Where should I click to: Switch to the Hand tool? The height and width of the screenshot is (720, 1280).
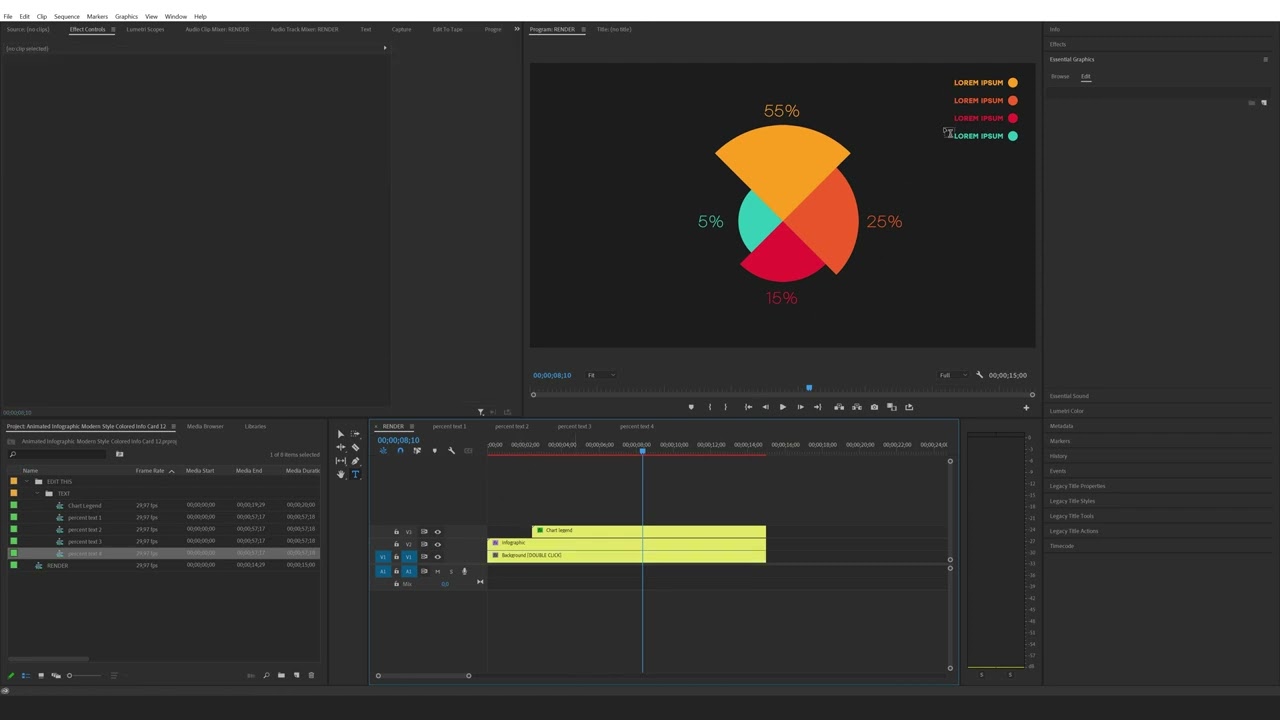[x=340, y=473]
